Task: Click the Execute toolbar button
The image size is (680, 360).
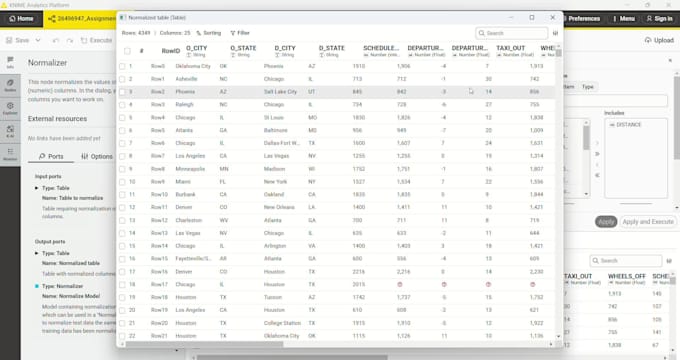Action: pyautogui.click(x=97, y=40)
